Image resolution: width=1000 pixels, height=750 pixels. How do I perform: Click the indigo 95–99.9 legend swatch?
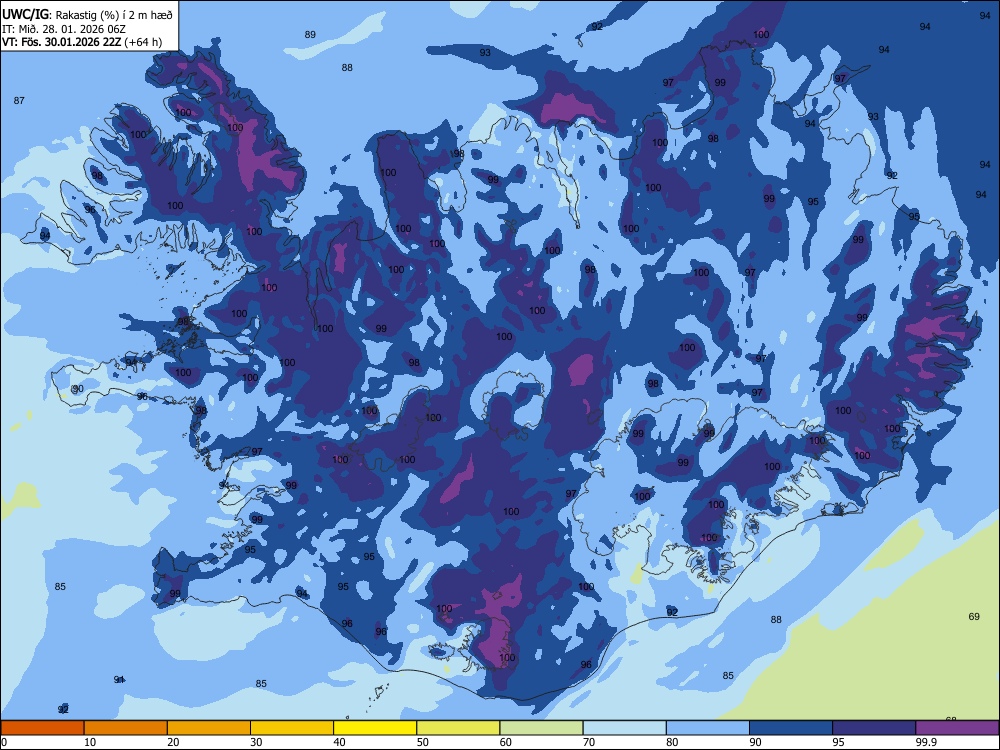pyautogui.click(x=874, y=728)
